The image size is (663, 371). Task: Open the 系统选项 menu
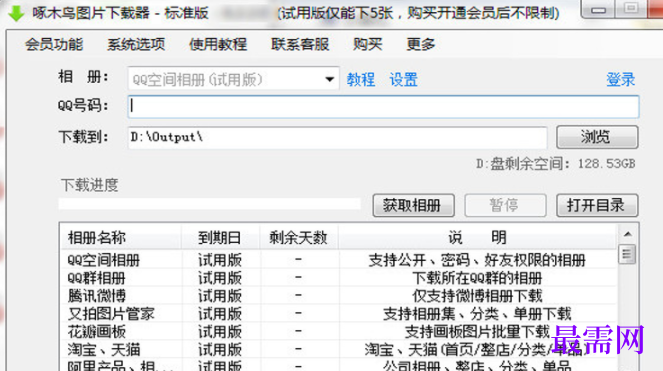tap(136, 44)
